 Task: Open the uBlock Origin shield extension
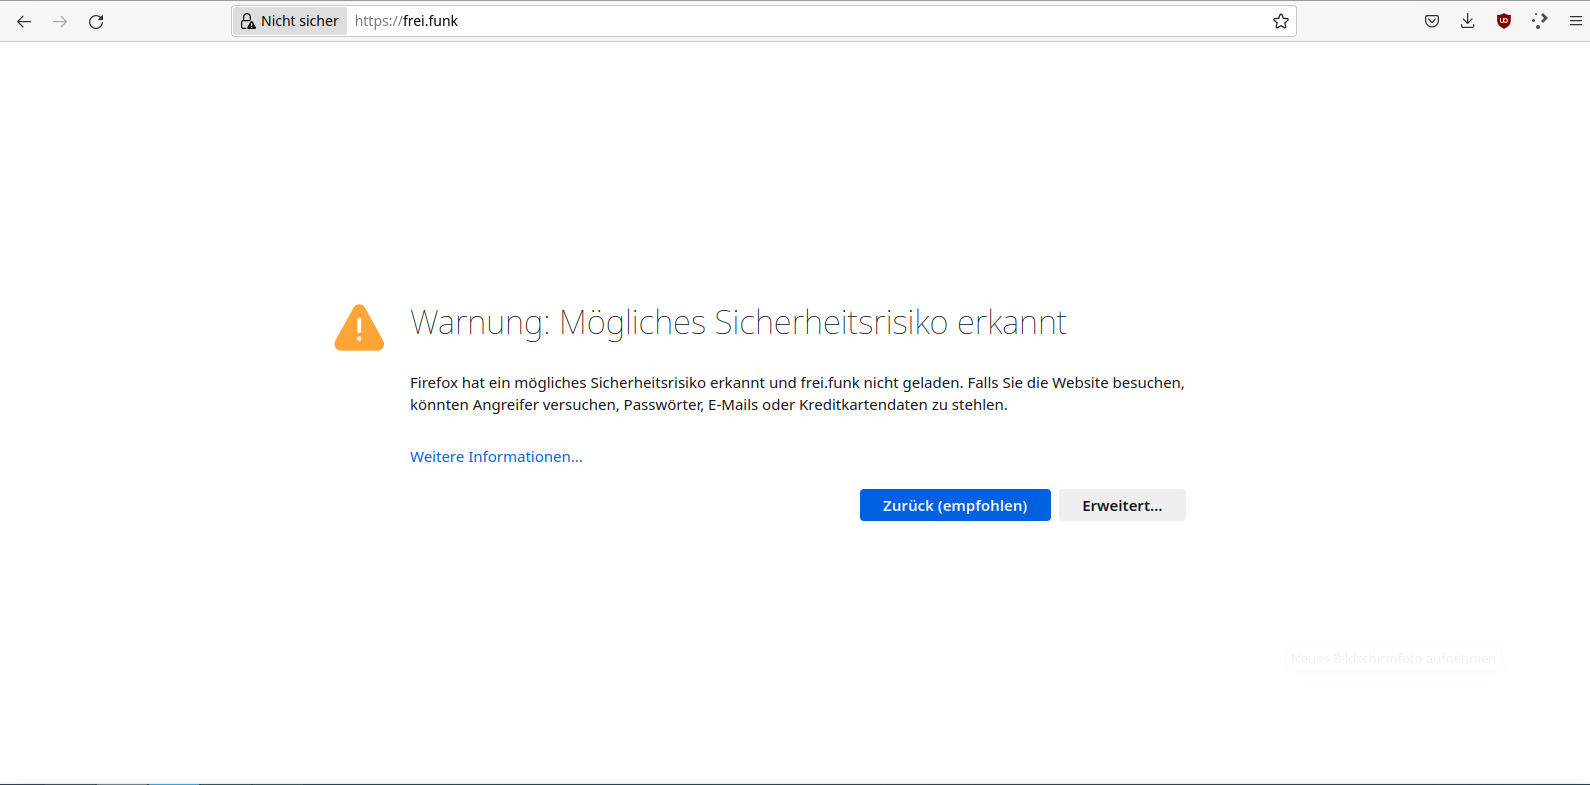(x=1503, y=21)
